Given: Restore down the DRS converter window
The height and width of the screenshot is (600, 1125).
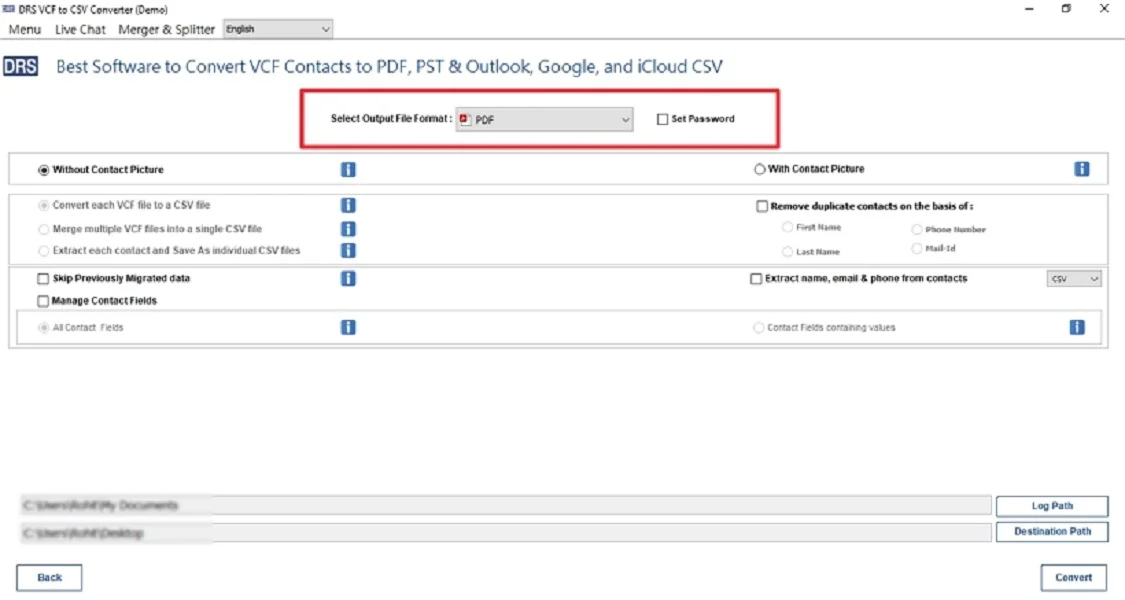Looking at the screenshot, I should point(1066,9).
